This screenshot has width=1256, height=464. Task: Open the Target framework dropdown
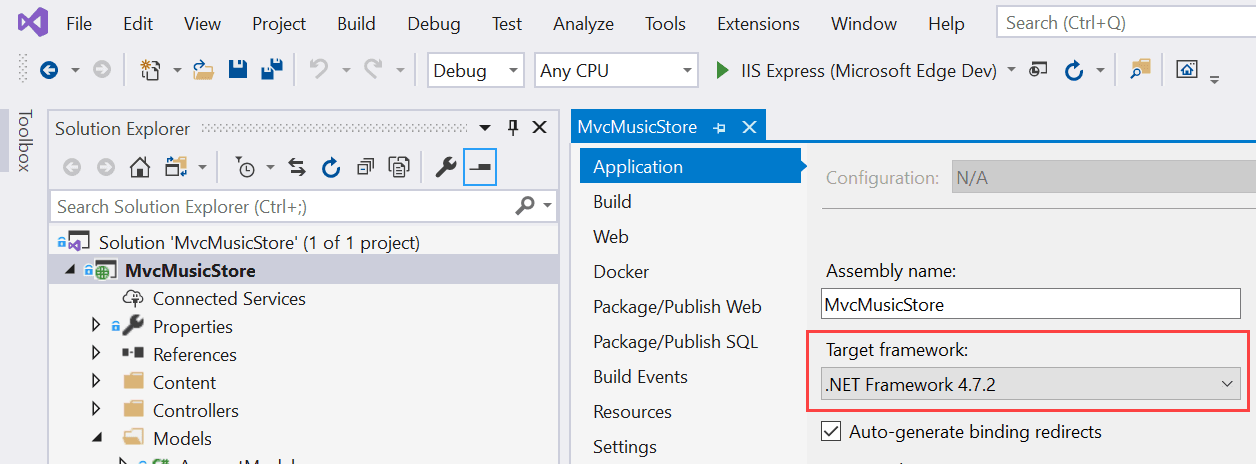[1030, 384]
